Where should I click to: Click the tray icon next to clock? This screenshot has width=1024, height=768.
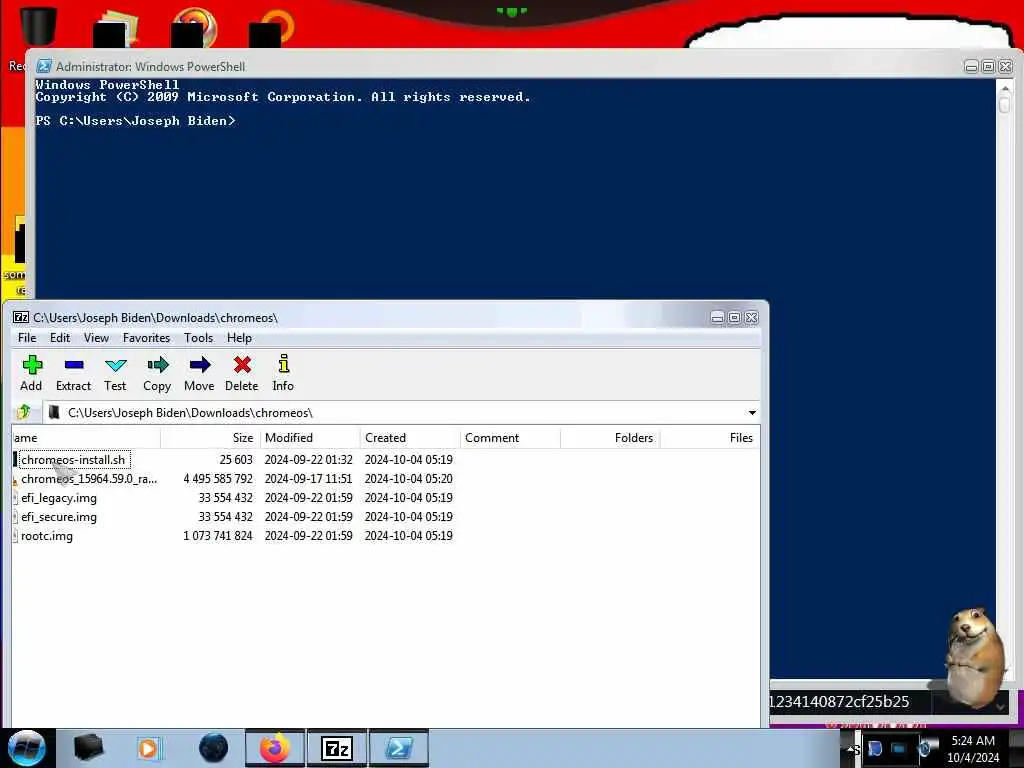point(925,748)
